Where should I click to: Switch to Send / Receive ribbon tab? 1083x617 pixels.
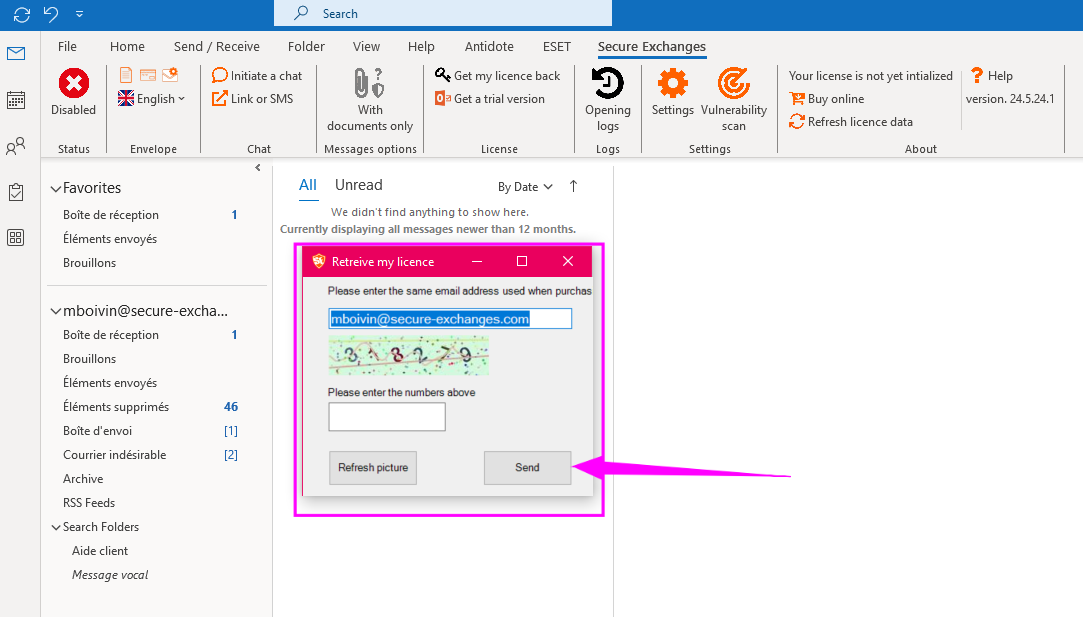pos(217,46)
